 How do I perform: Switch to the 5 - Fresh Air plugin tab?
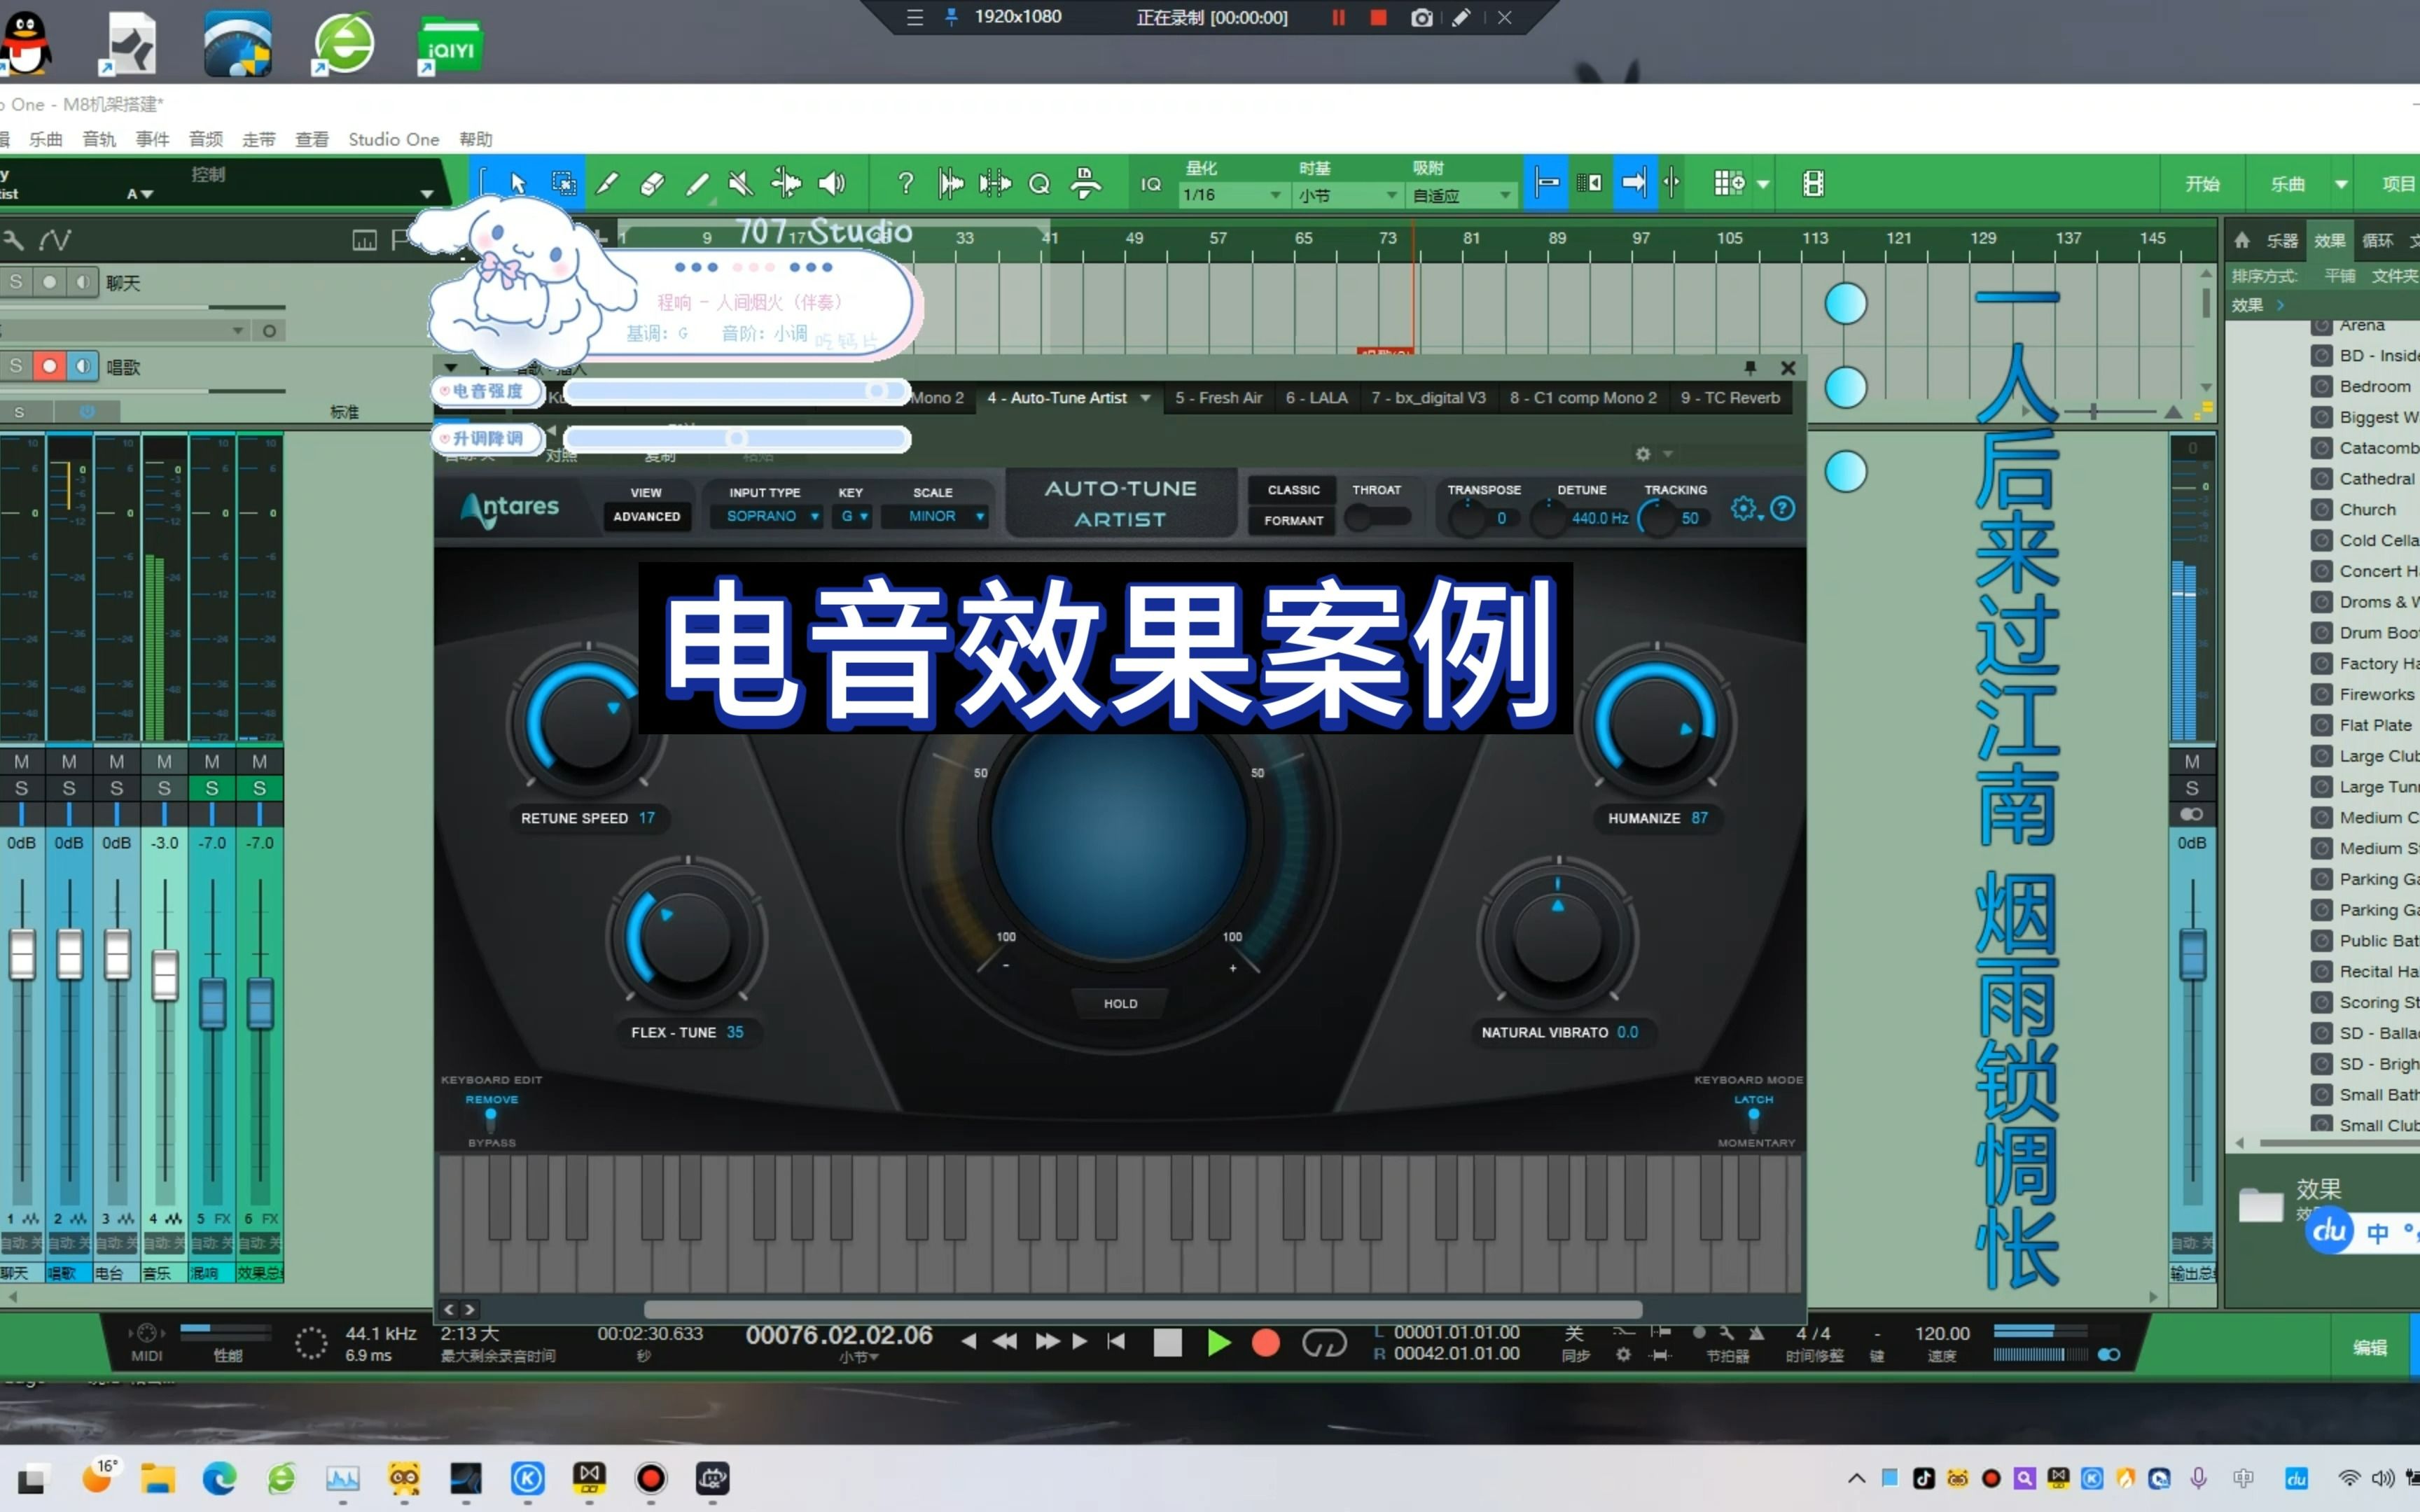(1218, 397)
